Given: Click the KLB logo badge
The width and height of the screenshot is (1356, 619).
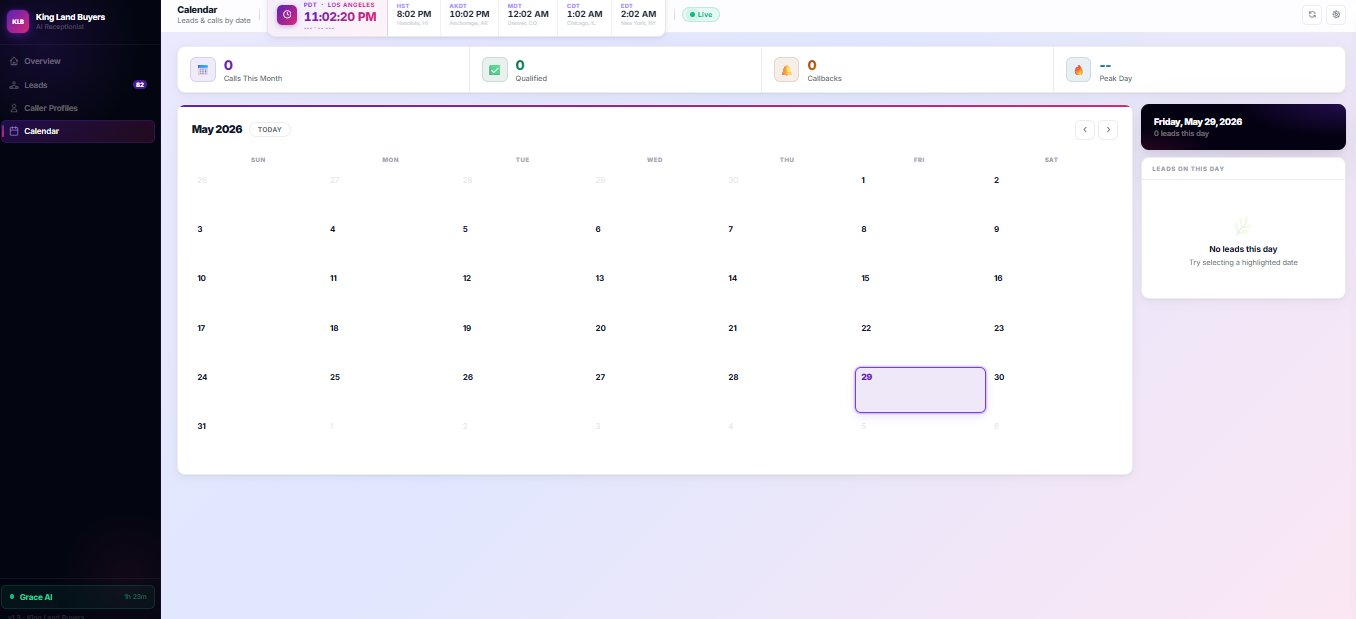Looking at the screenshot, I should (18, 21).
